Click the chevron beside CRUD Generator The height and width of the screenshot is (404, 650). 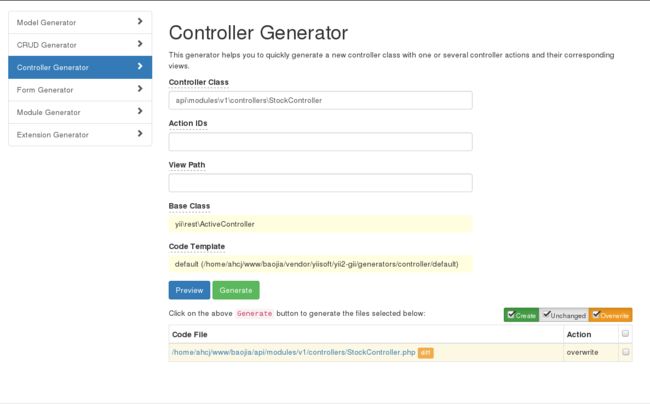click(x=140, y=44)
